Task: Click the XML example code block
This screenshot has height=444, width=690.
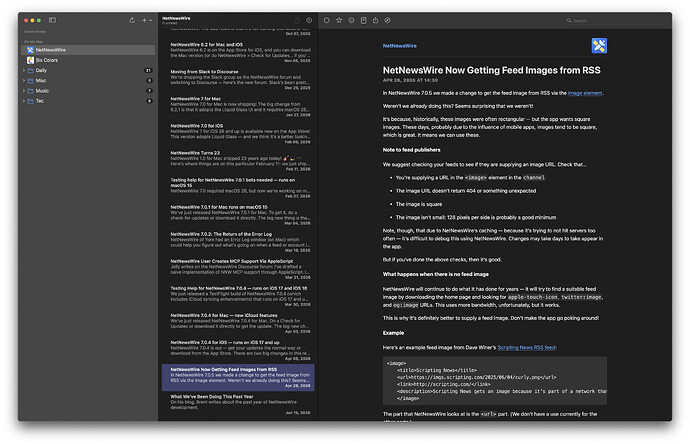Action: (495, 381)
